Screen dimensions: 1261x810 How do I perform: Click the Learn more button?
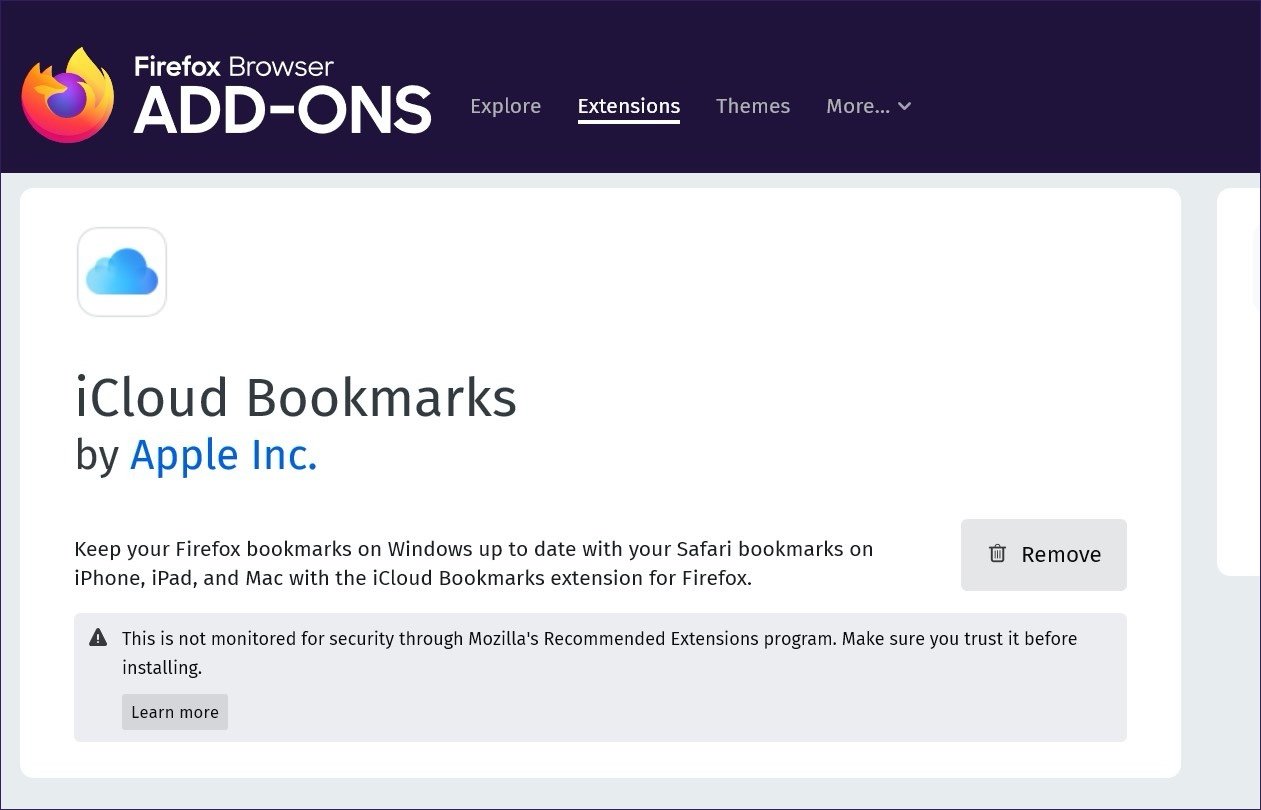coord(175,712)
